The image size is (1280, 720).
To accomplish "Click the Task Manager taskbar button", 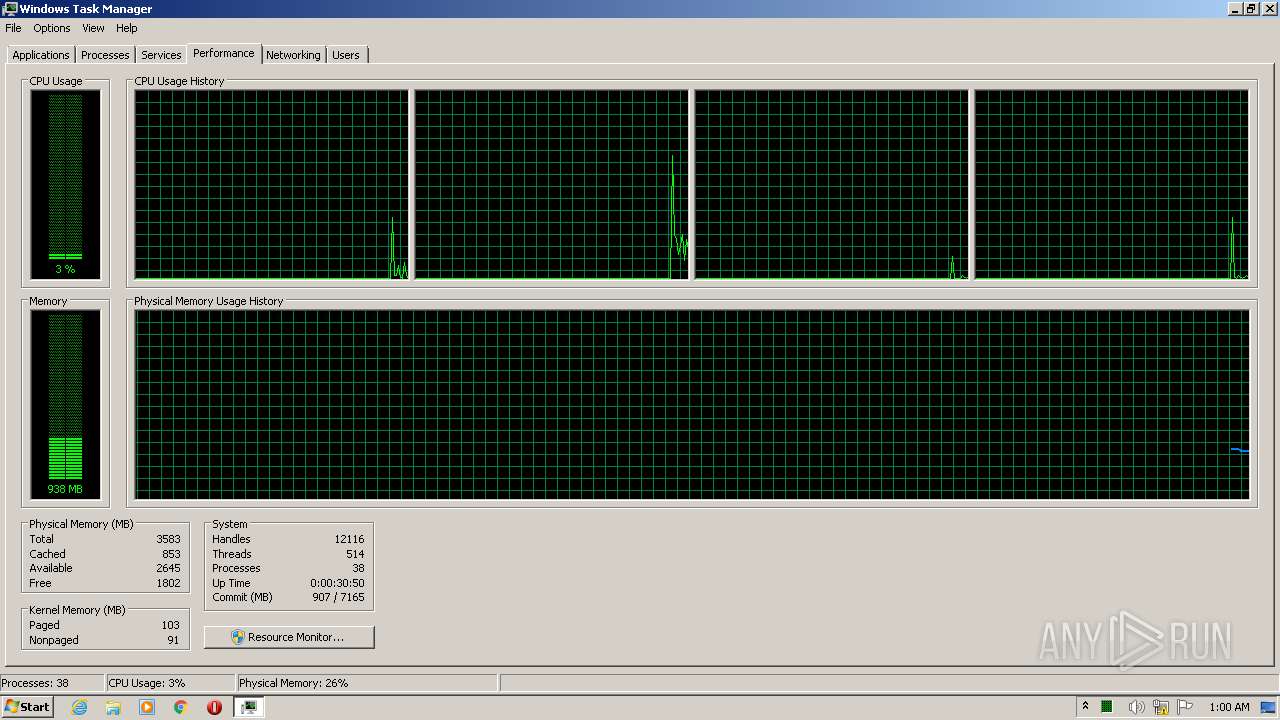I will pyautogui.click(x=249, y=707).
